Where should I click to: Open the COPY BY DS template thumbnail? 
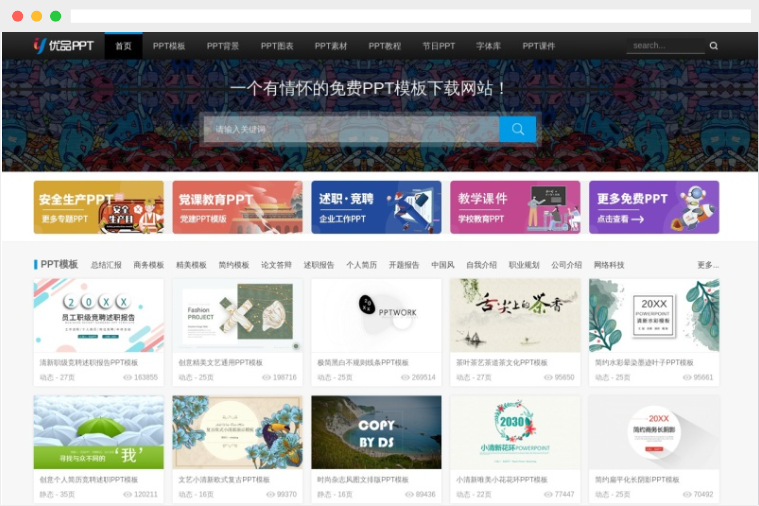click(376, 432)
